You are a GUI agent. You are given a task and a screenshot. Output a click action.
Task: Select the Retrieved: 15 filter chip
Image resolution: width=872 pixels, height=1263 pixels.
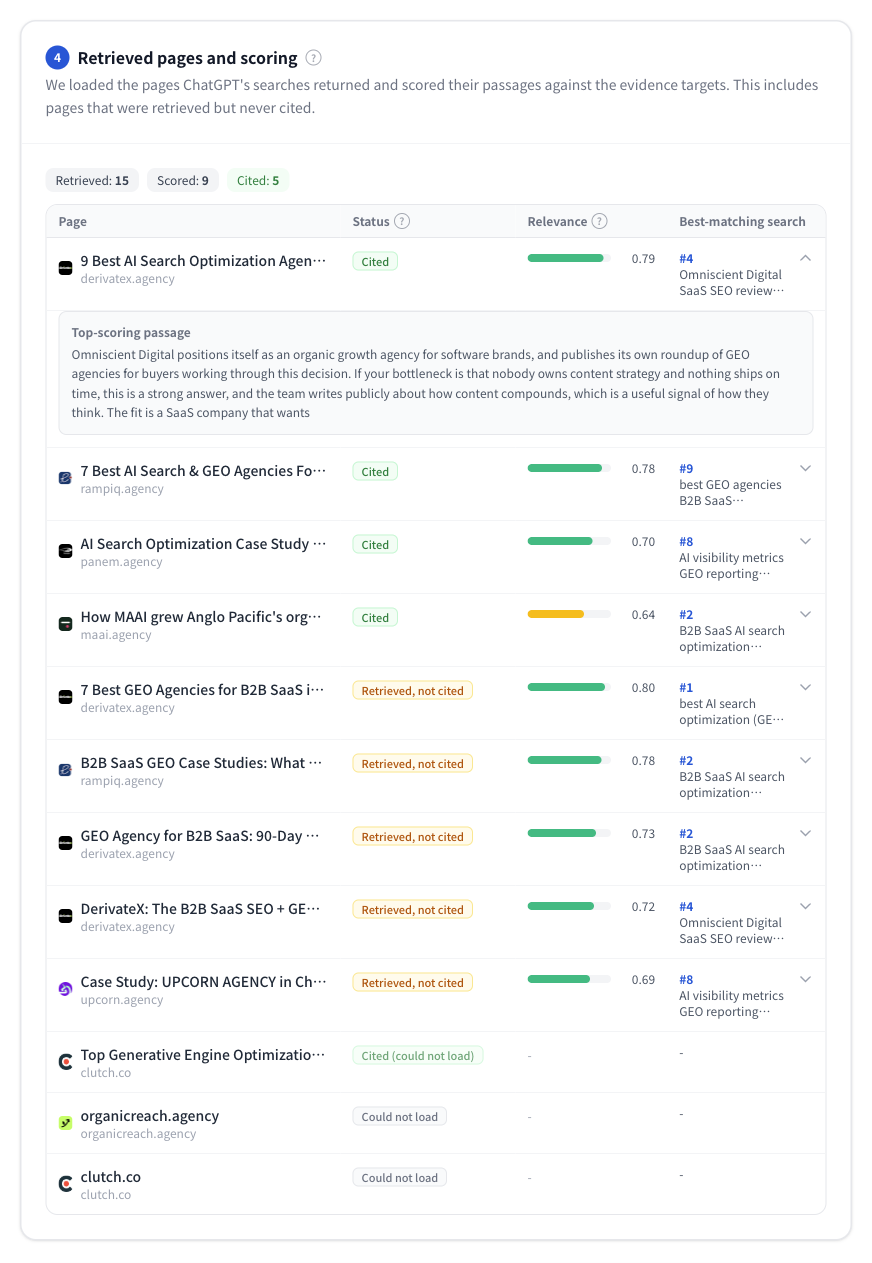[92, 180]
